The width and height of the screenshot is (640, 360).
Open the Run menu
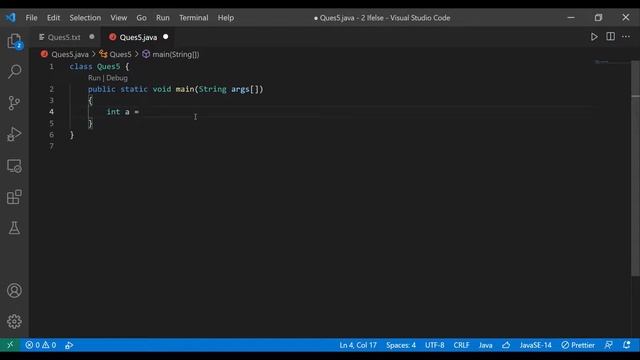162,18
